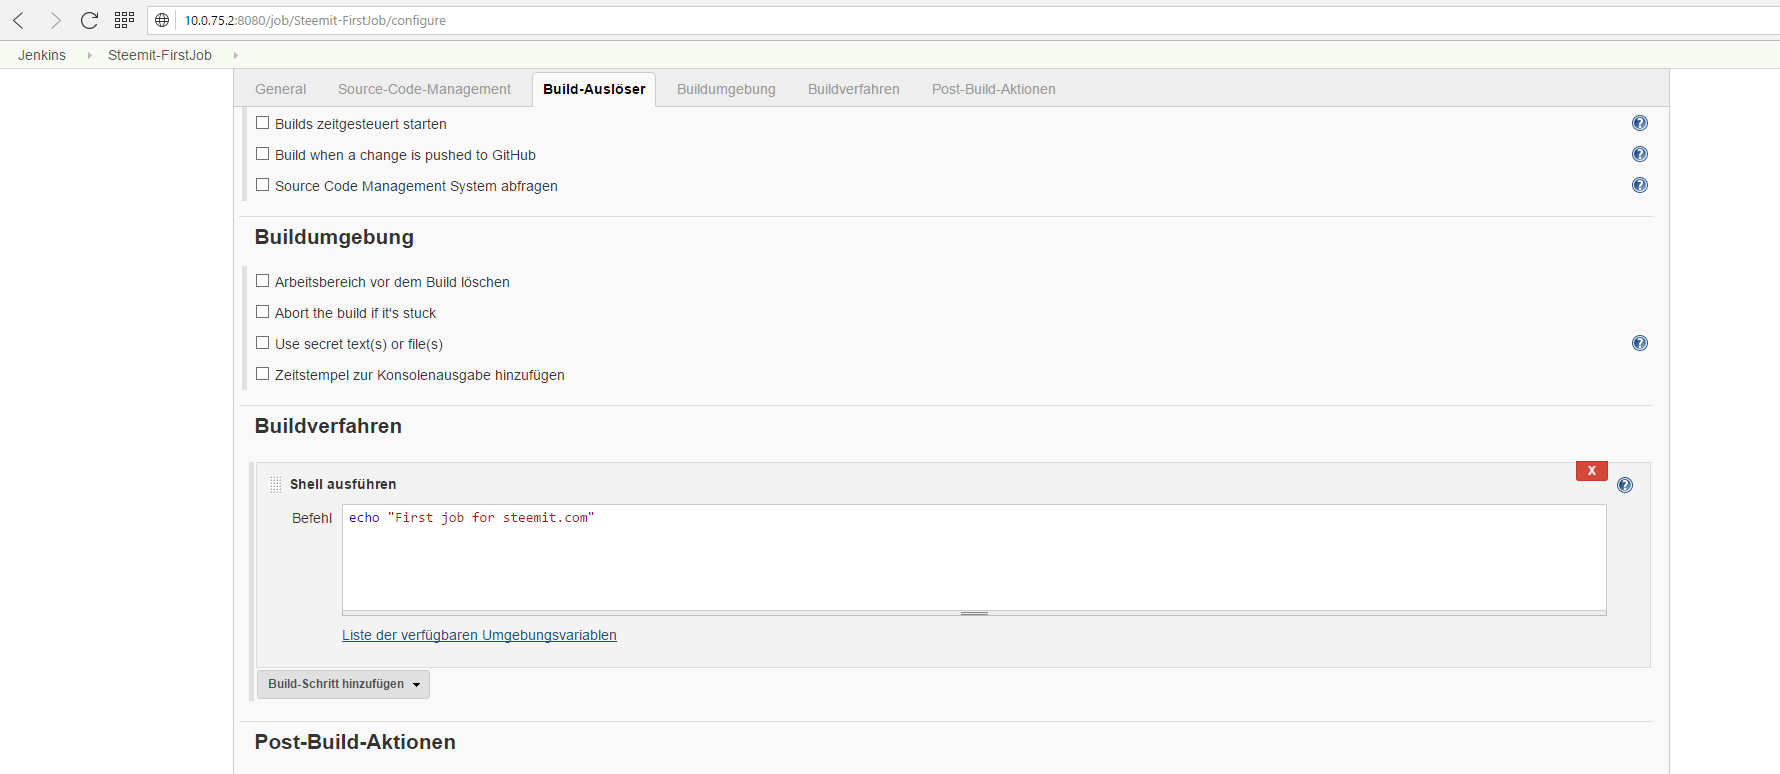Click the Buildverfahren section heading

click(328, 426)
